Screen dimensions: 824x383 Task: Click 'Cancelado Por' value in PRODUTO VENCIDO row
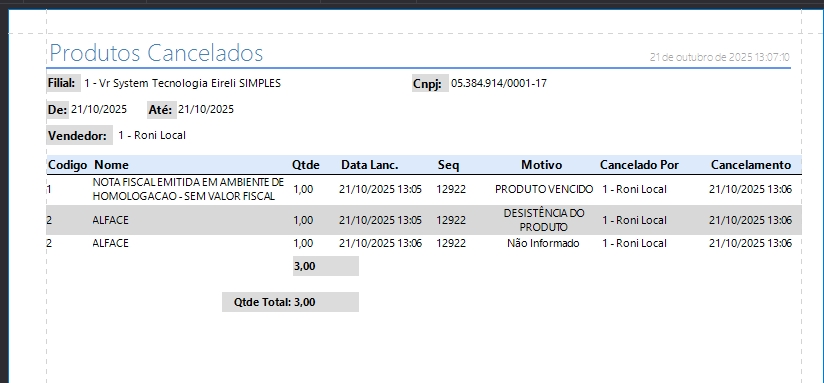pos(634,189)
